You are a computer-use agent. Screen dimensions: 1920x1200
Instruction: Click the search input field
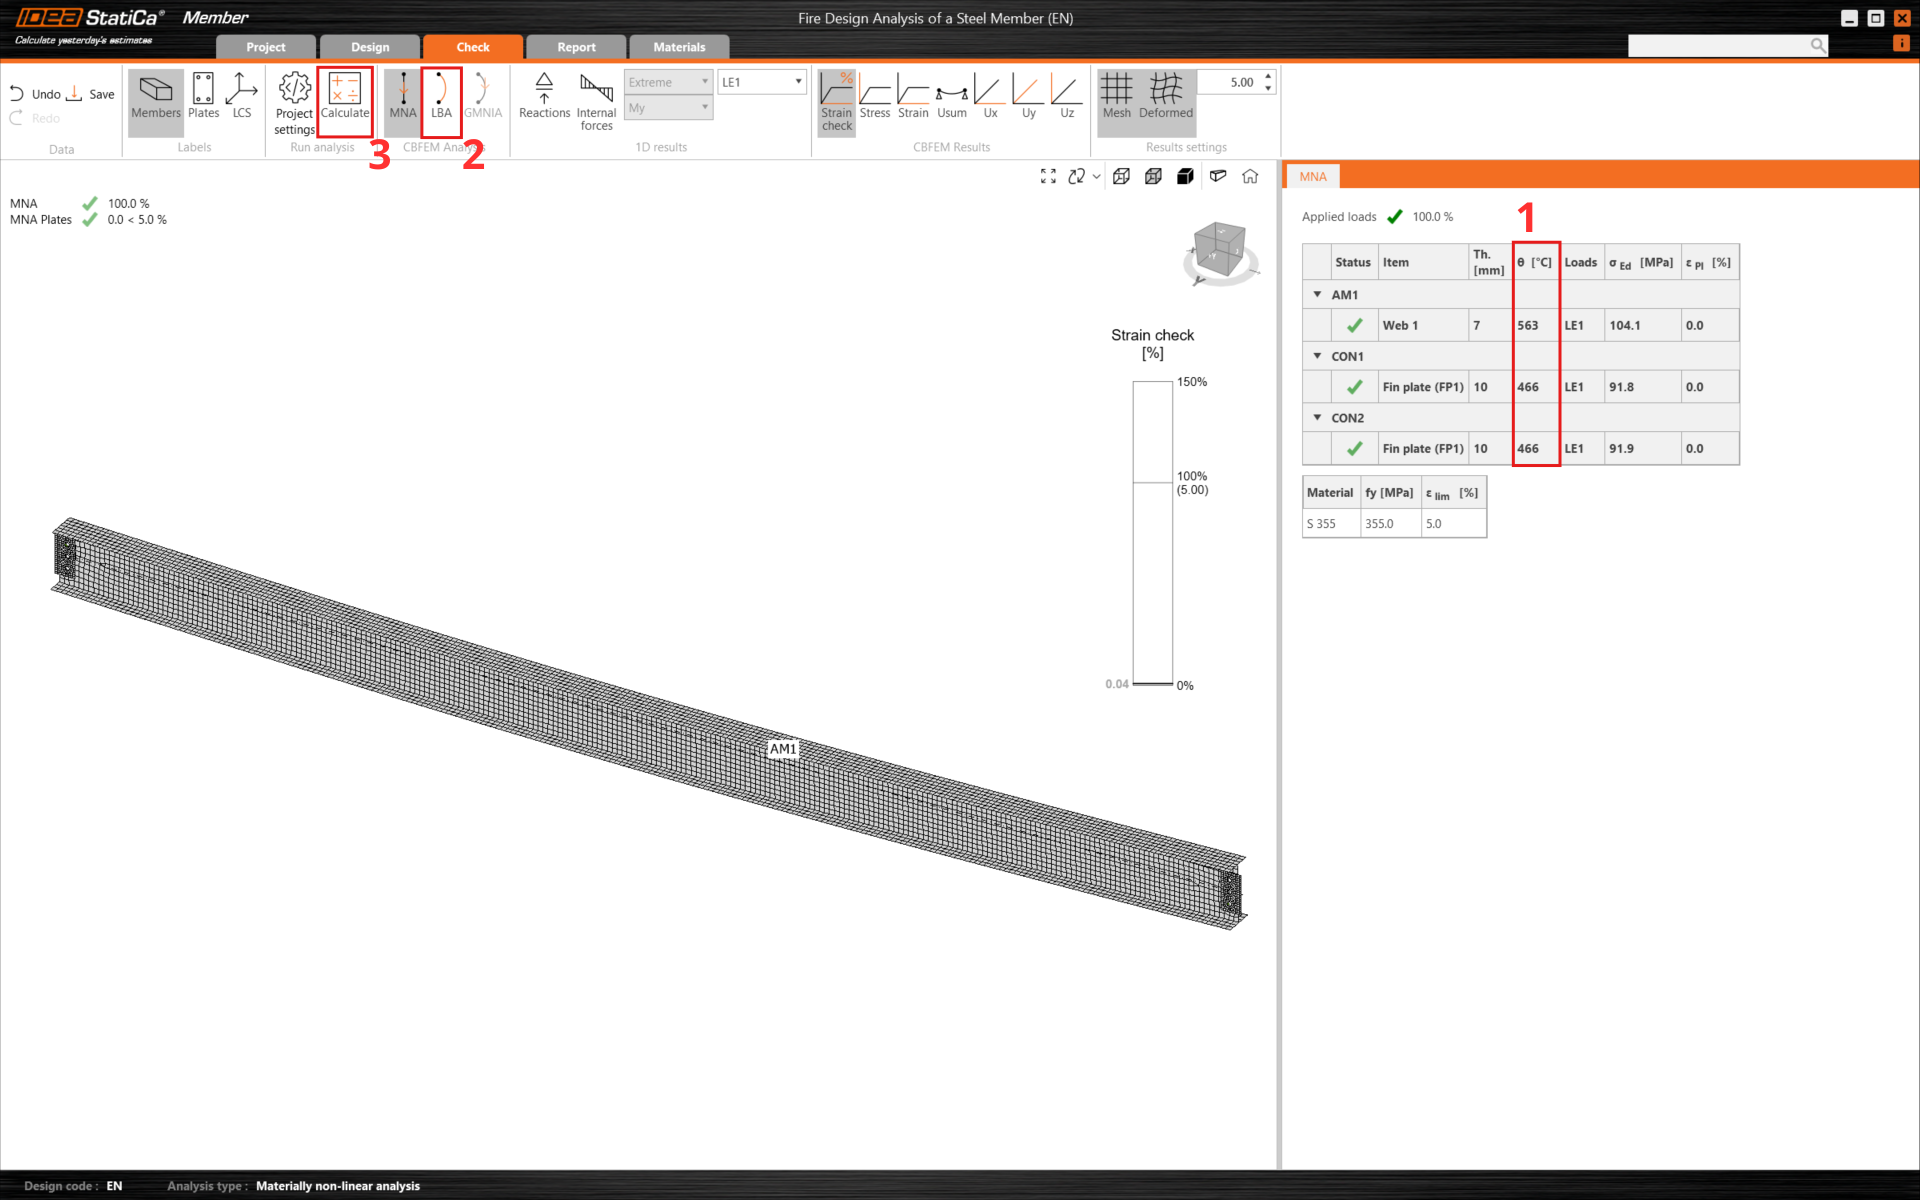[1717, 46]
